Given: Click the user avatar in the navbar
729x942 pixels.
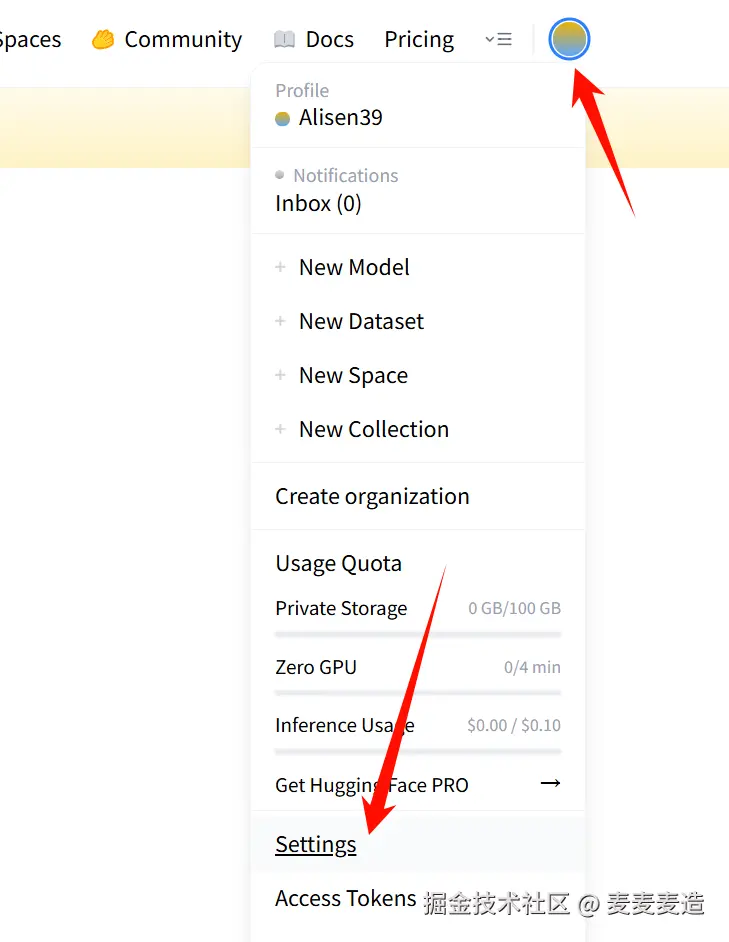Looking at the screenshot, I should pyautogui.click(x=569, y=40).
